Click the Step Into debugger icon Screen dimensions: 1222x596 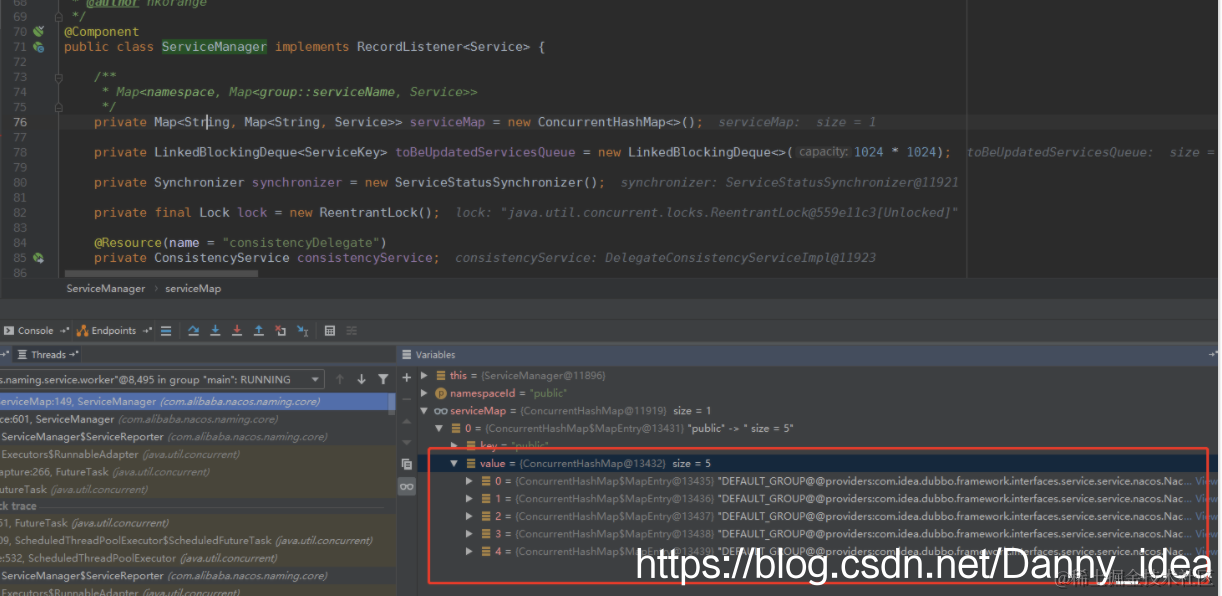click(215, 331)
